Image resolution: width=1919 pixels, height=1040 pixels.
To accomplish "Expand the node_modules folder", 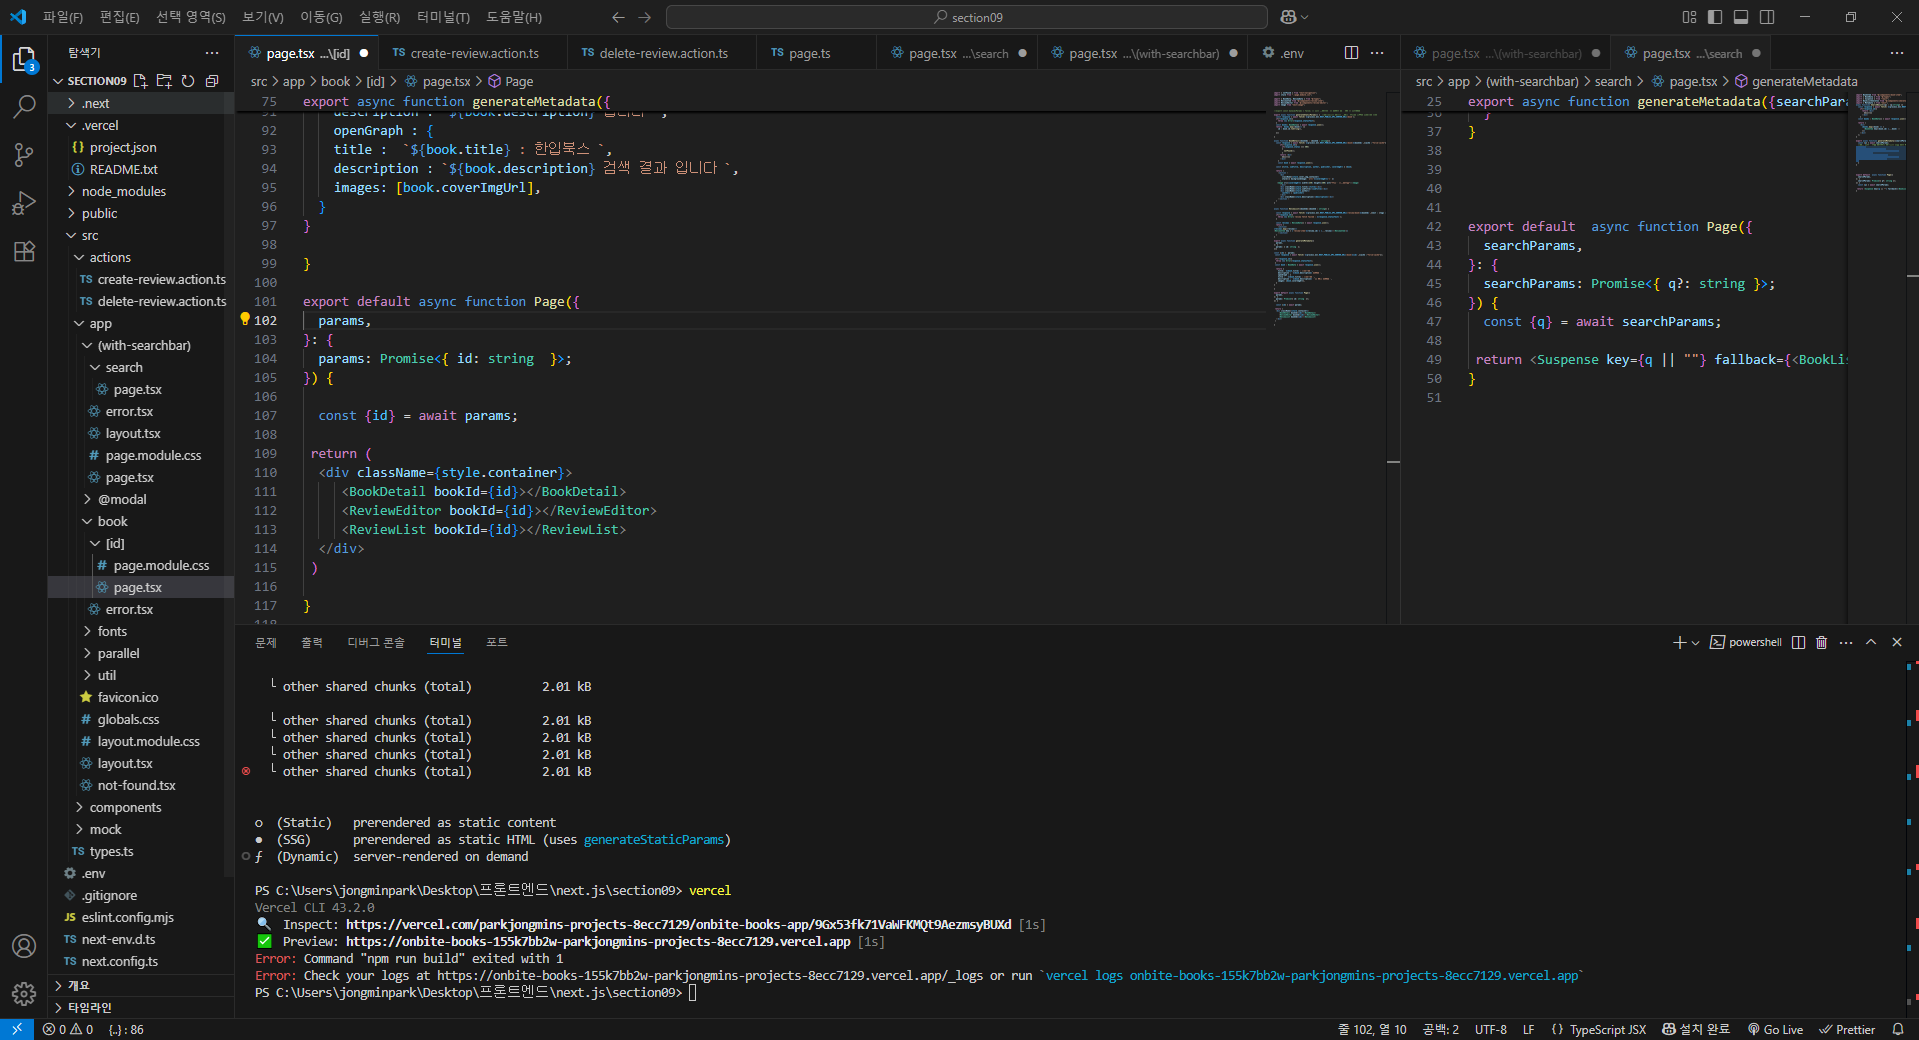I will pos(141,191).
